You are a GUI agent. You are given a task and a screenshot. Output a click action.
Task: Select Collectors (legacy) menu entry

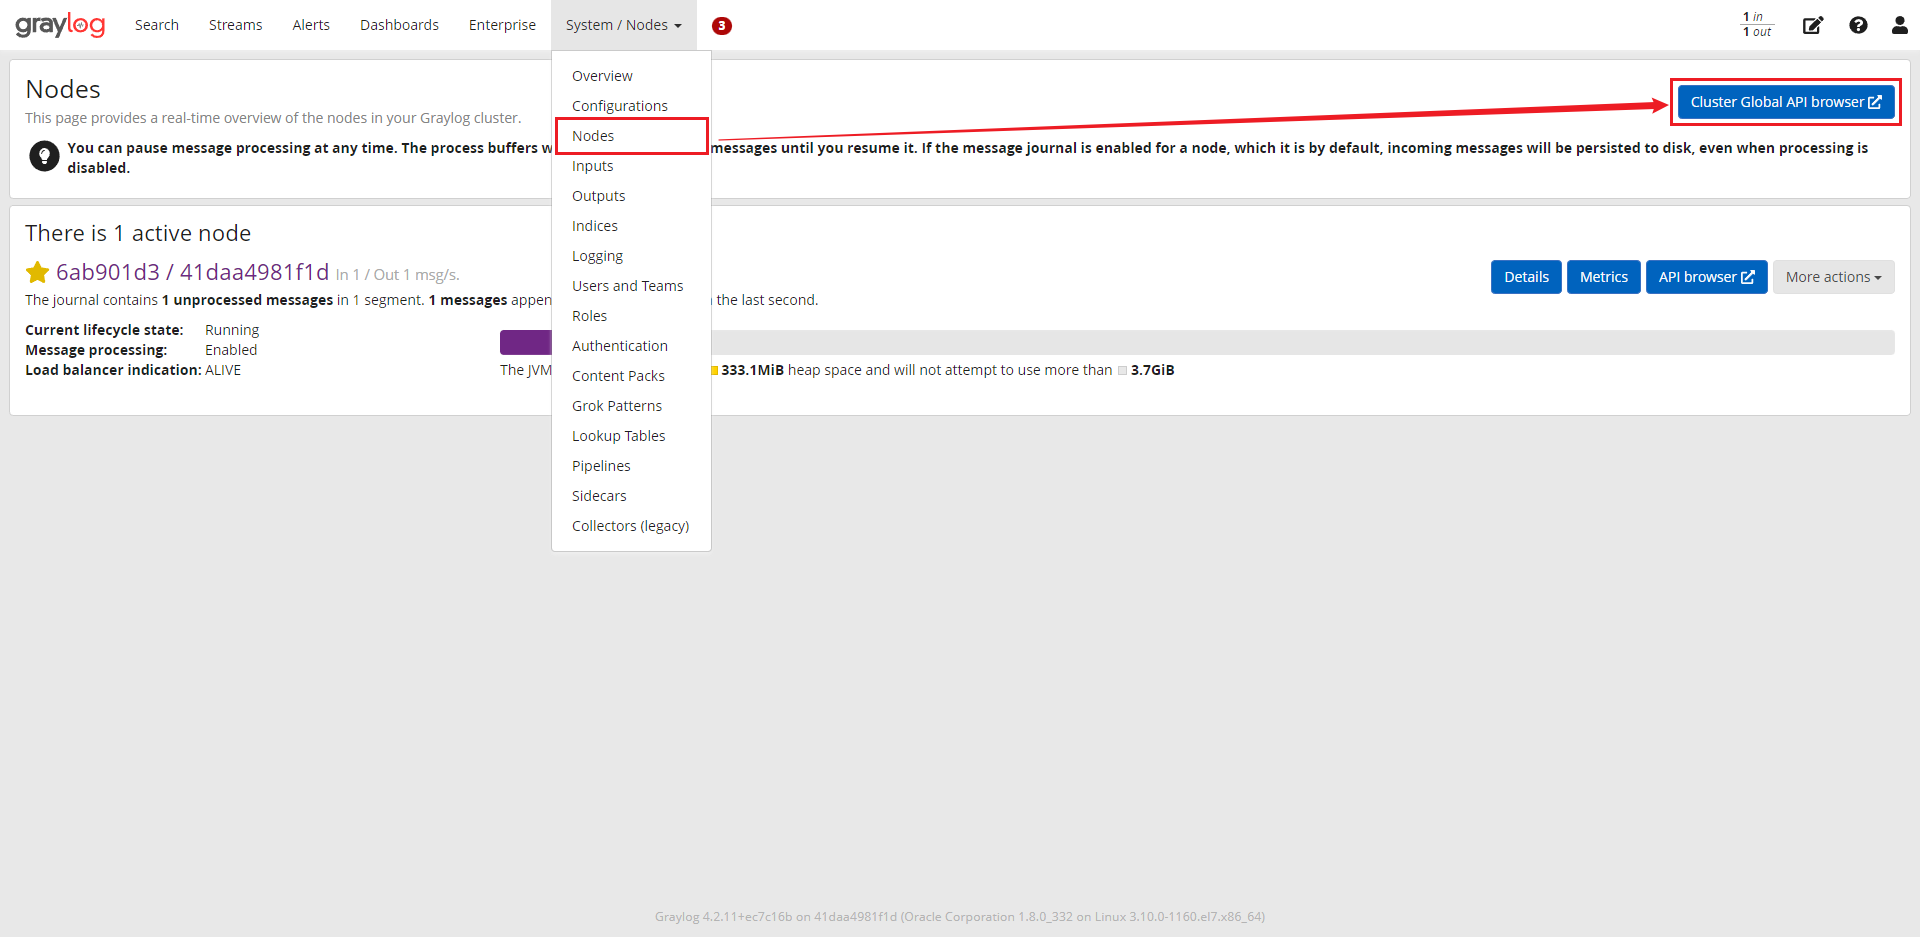tap(631, 526)
